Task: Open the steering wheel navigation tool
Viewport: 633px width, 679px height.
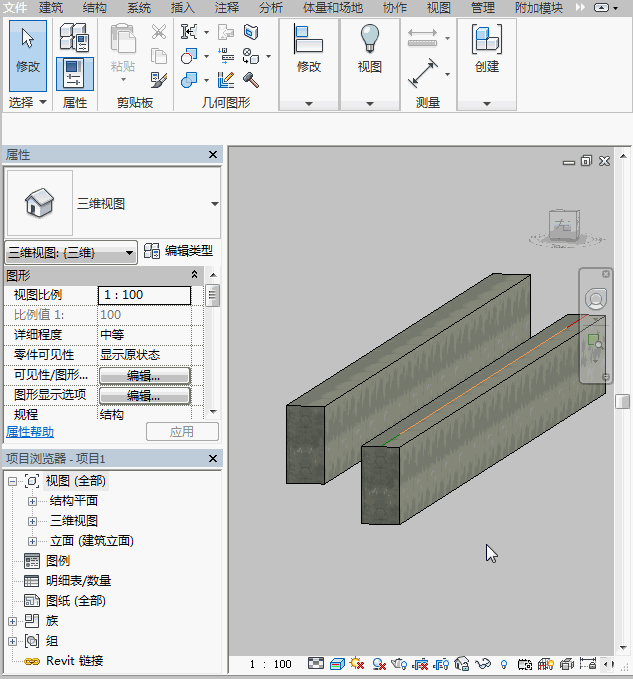Action: pyautogui.click(x=595, y=299)
